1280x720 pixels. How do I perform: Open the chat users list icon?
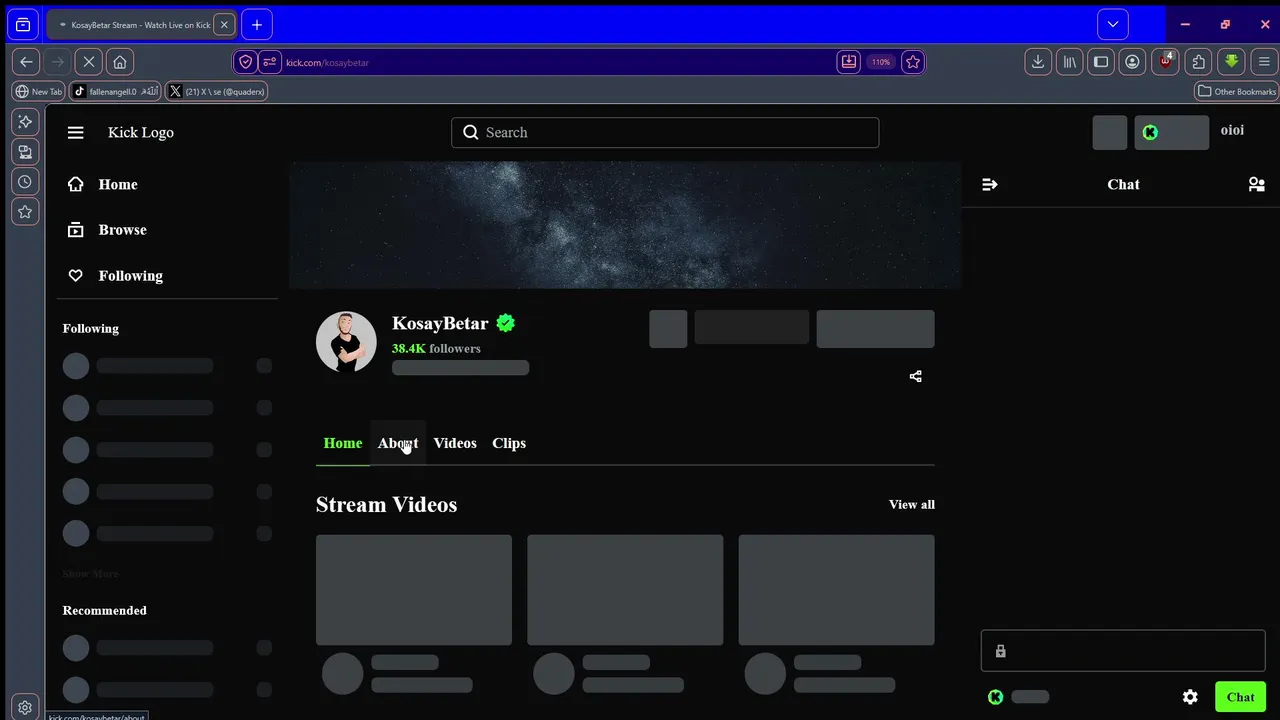[1257, 184]
